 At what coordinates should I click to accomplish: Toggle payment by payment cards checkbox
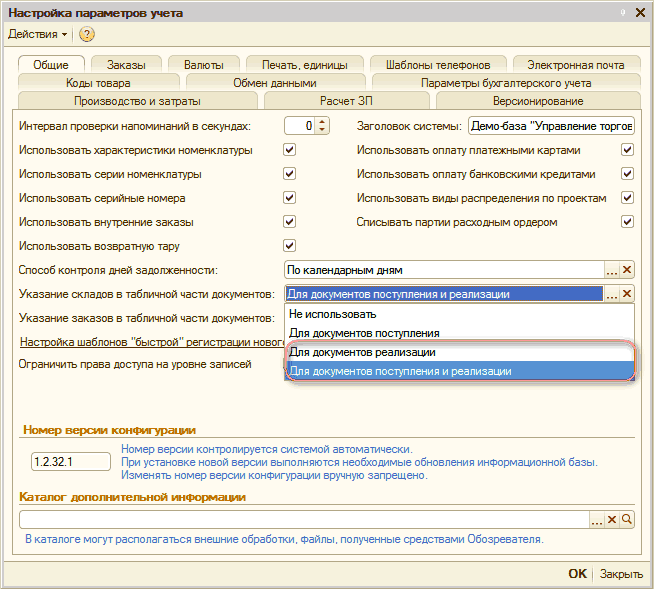pyautogui.click(x=627, y=150)
